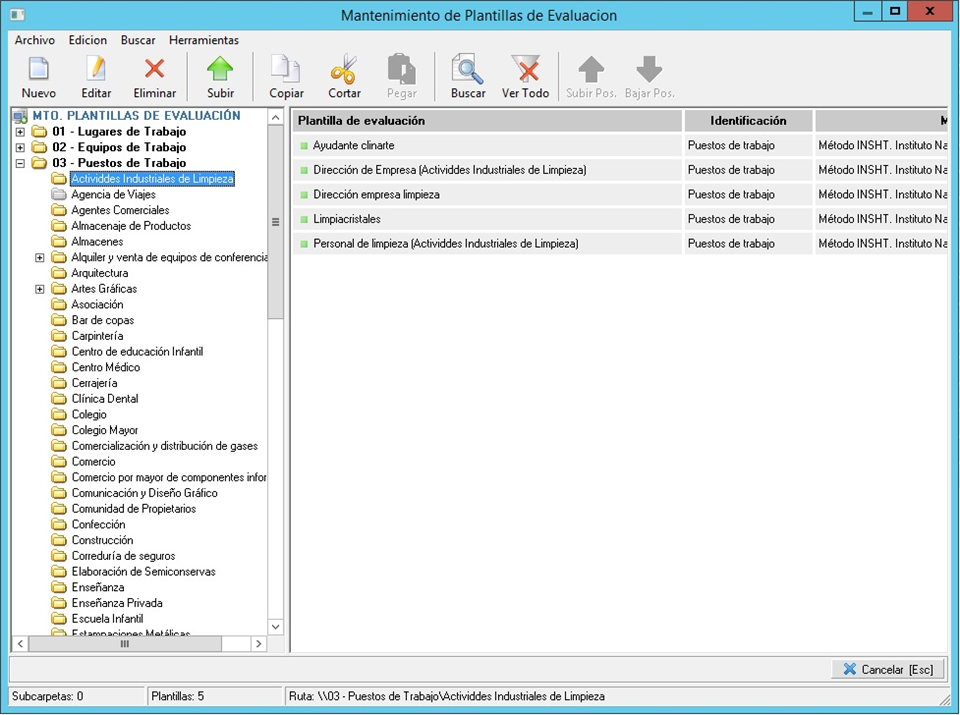Click the Subir green arrow icon

point(220,70)
